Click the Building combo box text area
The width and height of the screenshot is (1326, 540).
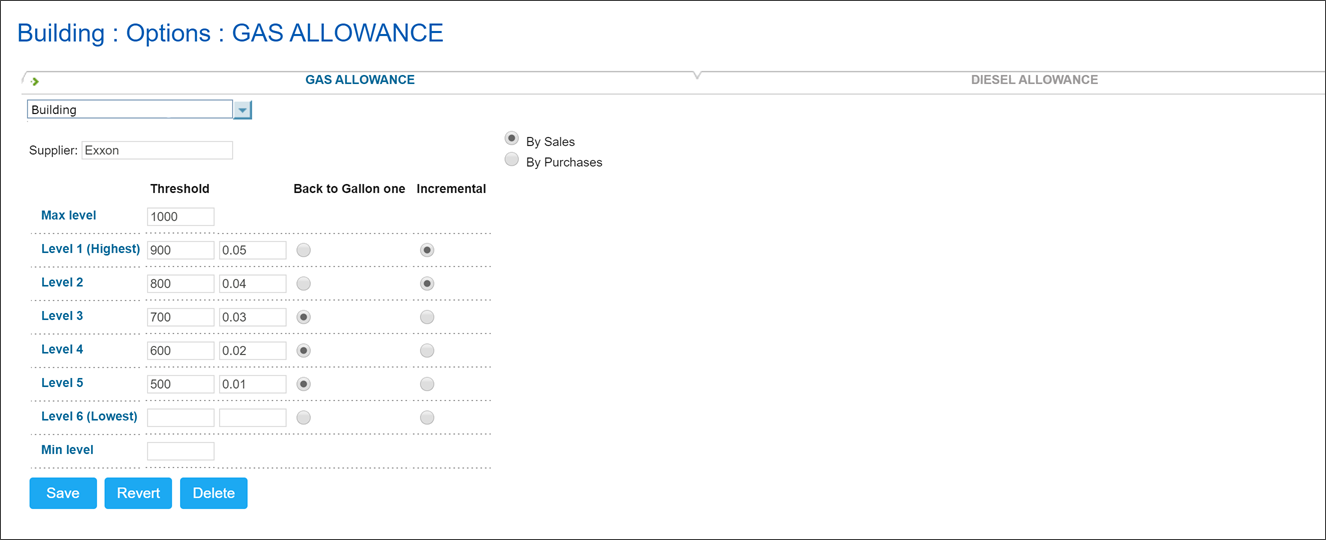(130, 110)
